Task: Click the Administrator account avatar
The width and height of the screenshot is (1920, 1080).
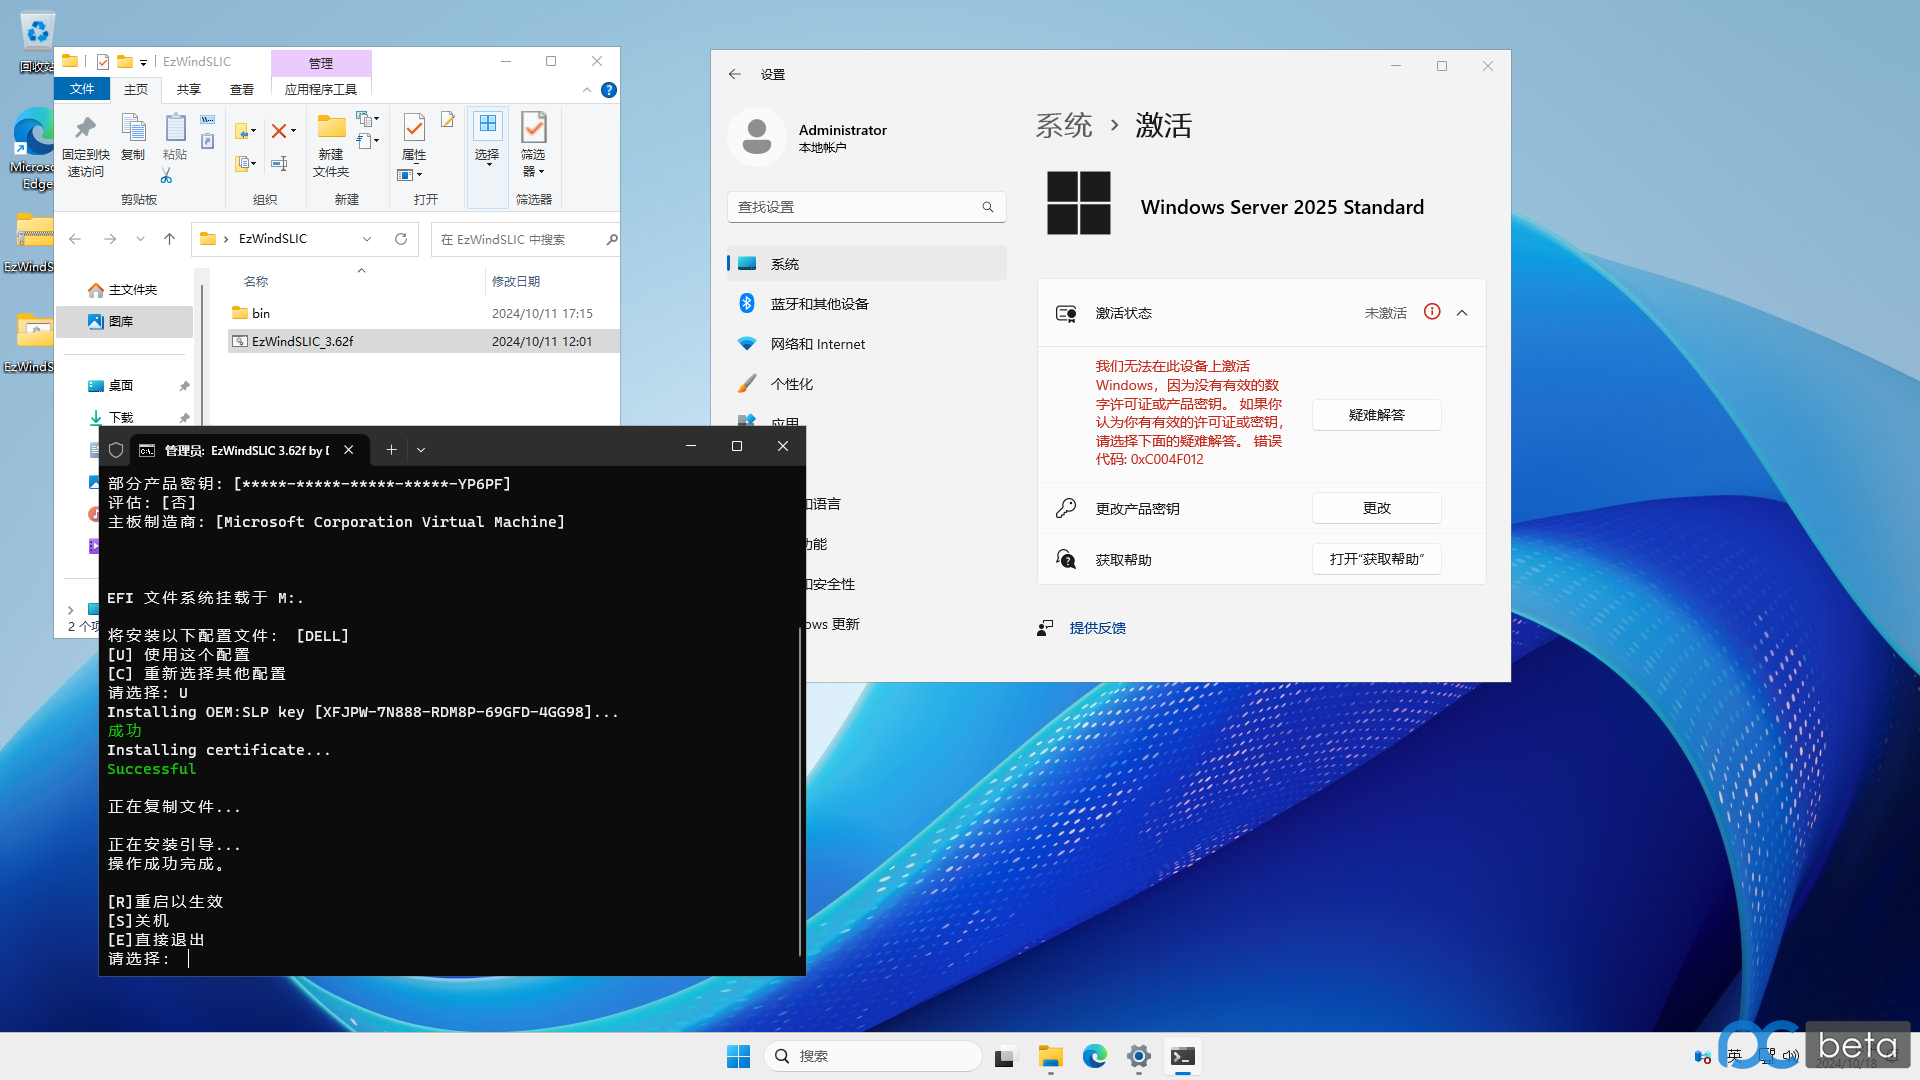Action: tap(757, 137)
